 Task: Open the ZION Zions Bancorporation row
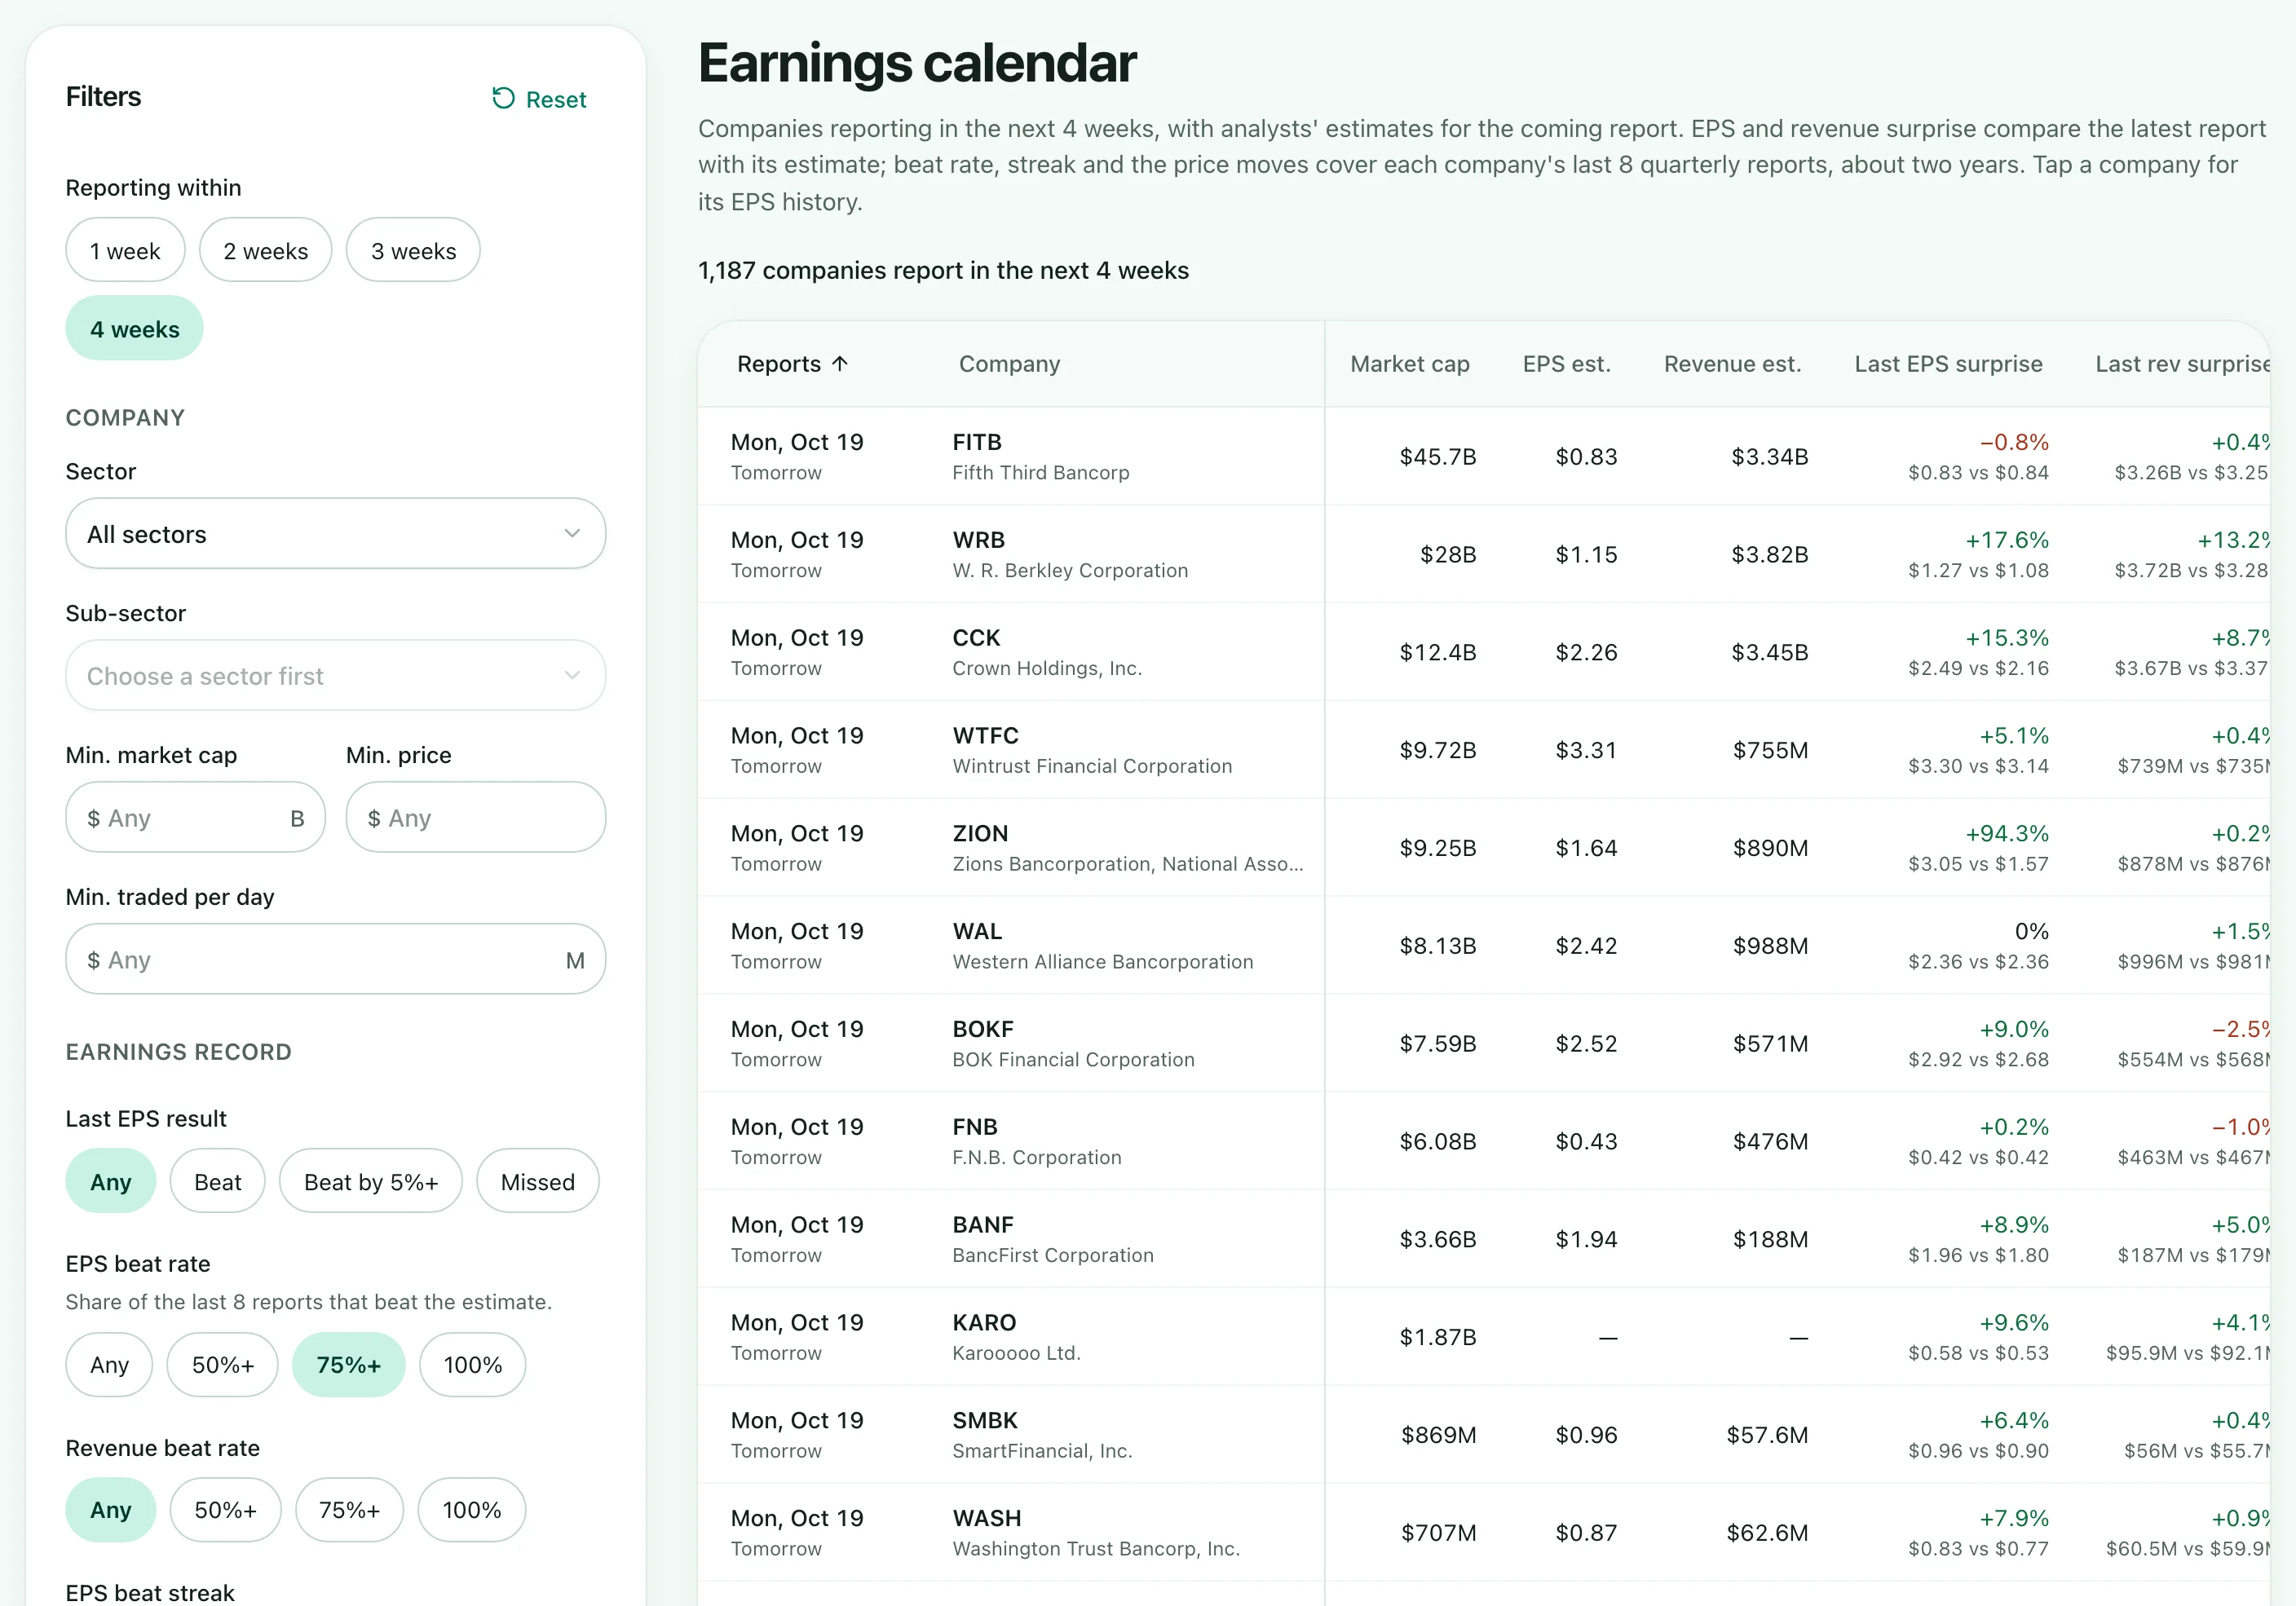coord(1483,848)
